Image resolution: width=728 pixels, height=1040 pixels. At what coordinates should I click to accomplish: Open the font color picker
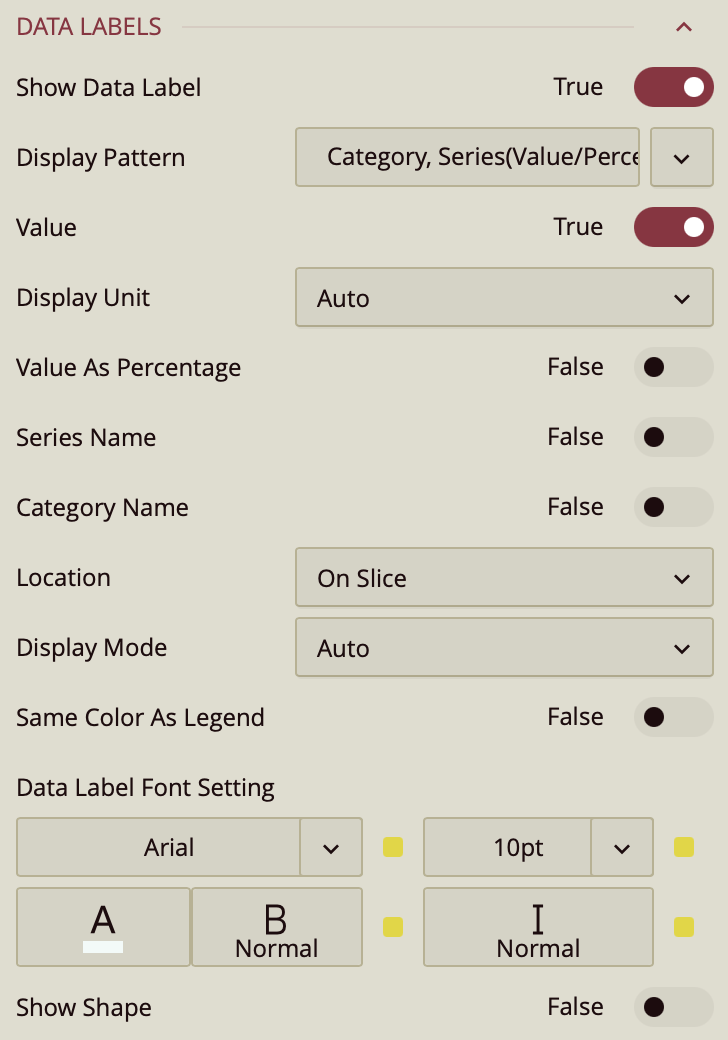[x=103, y=927]
